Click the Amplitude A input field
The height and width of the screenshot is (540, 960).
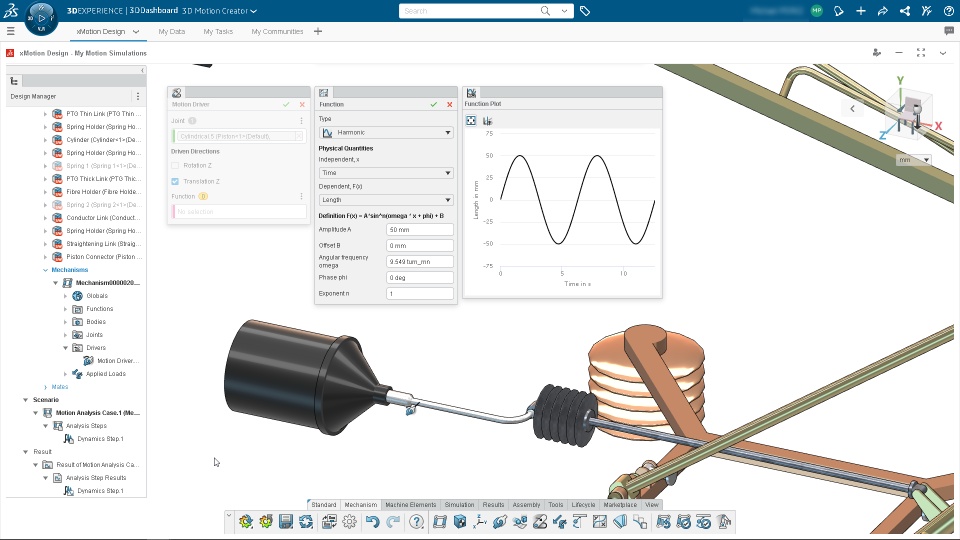(x=420, y=230)
